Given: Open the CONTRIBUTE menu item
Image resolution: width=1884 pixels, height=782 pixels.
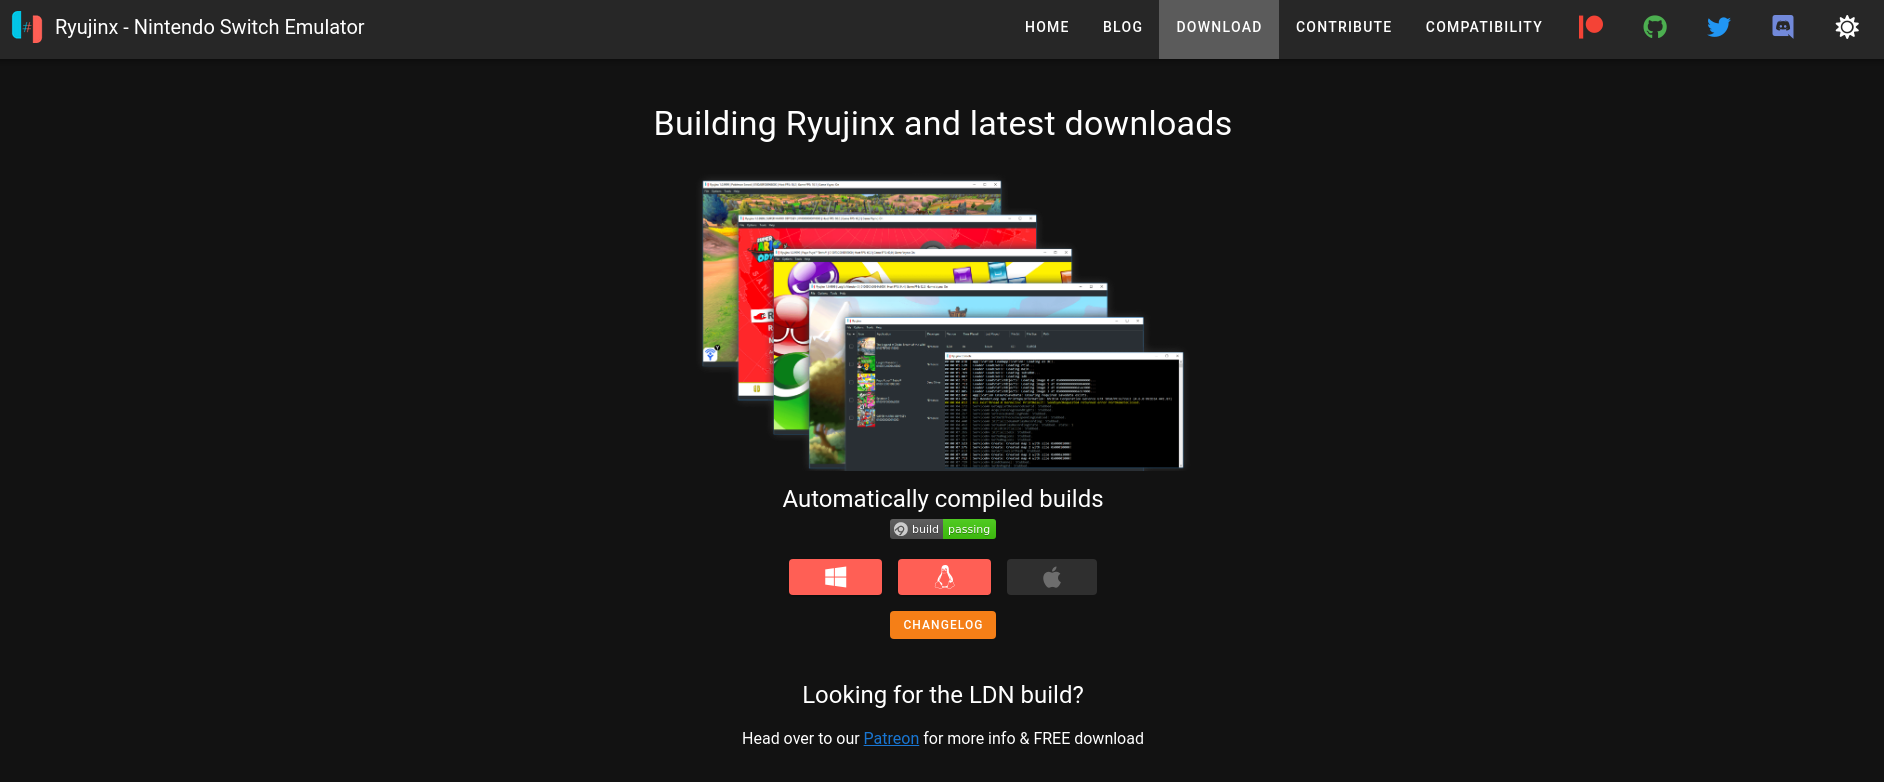Looking at the screenshot, I should (1344, 27).
